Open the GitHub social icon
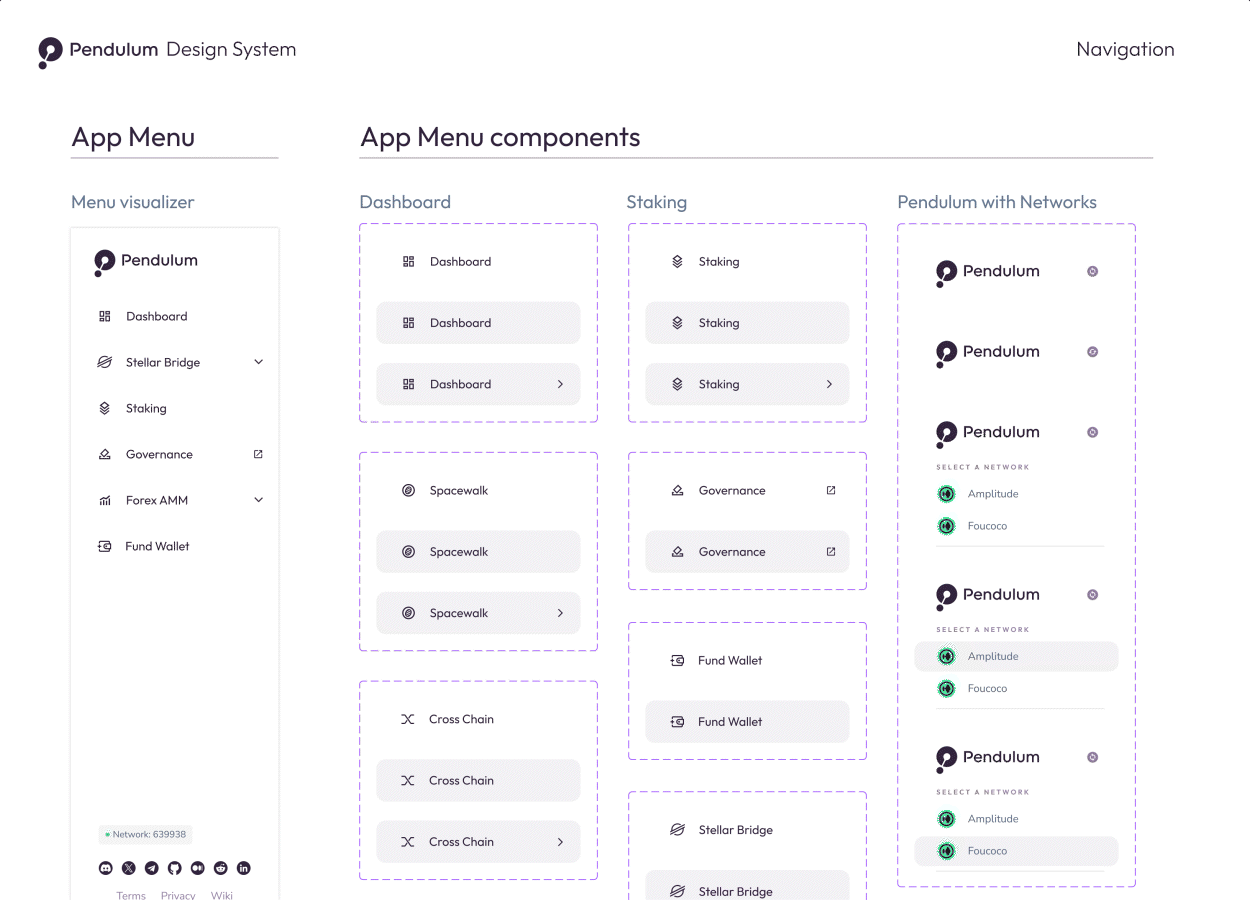The image size is (1250, 900). 175,868
